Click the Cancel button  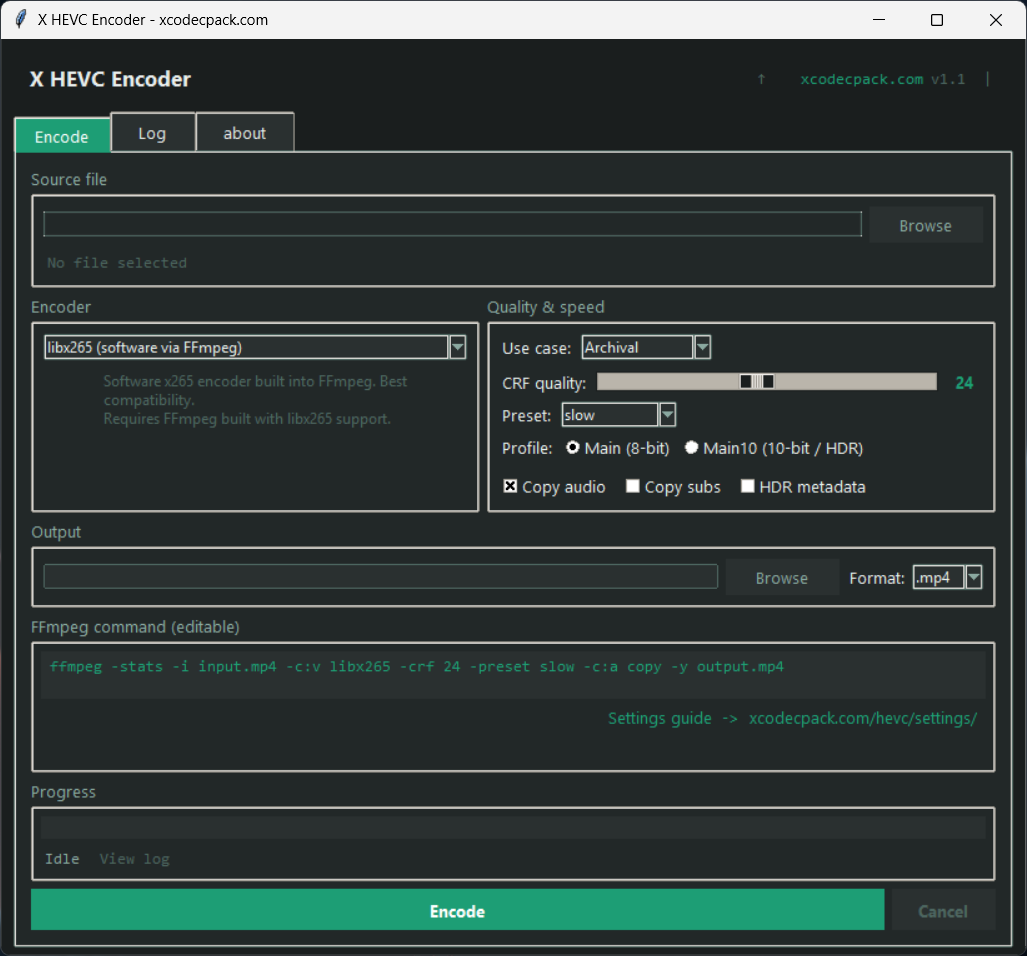point(943,911)
